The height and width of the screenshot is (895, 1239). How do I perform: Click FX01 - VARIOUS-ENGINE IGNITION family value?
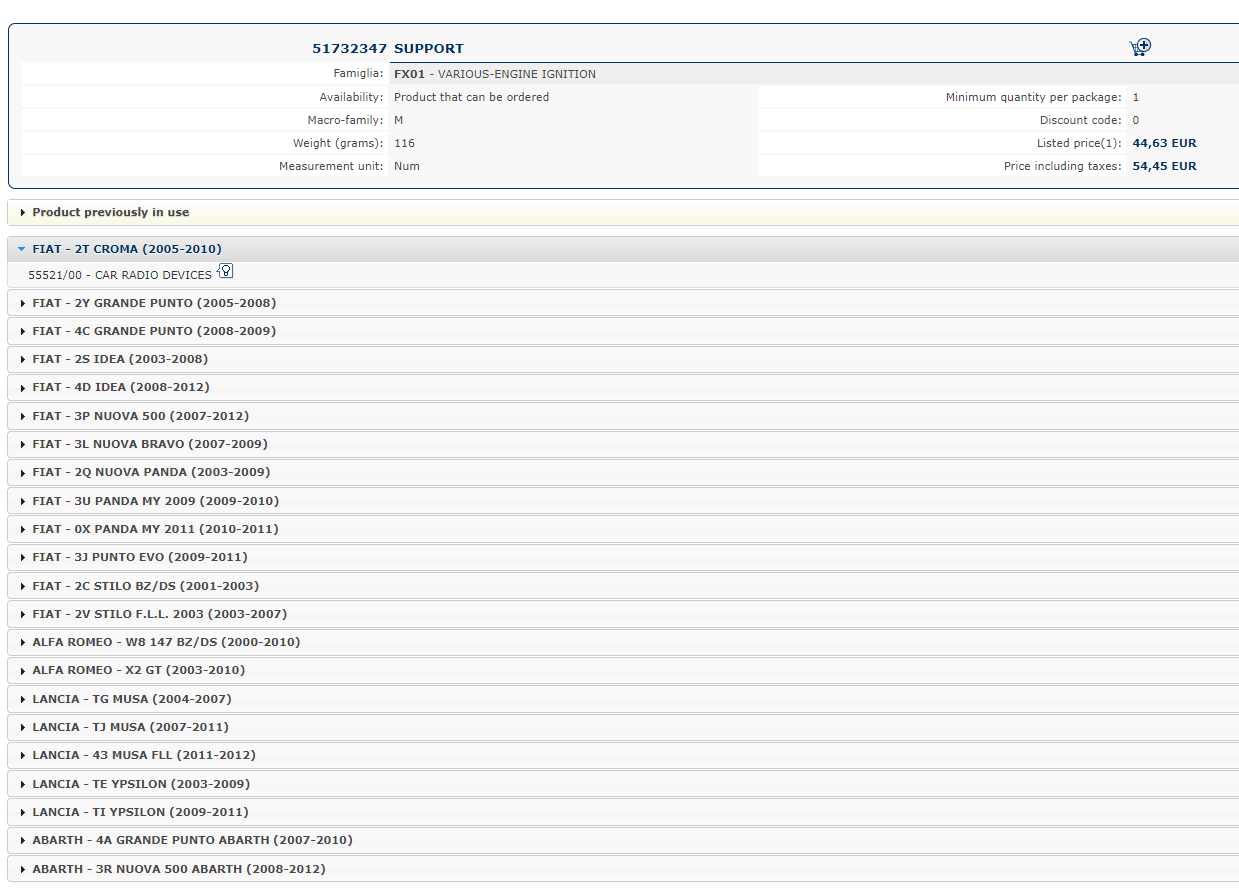(x=495, y=74)
